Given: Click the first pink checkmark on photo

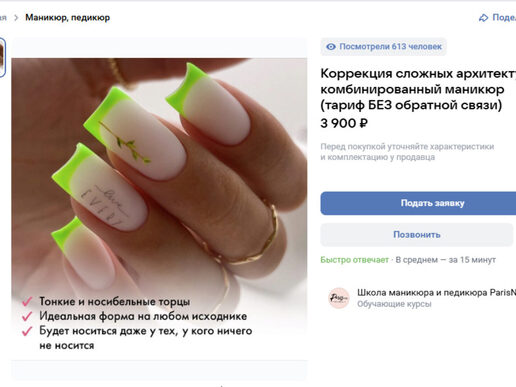Looking at the screenshot, I should [27, 301].
